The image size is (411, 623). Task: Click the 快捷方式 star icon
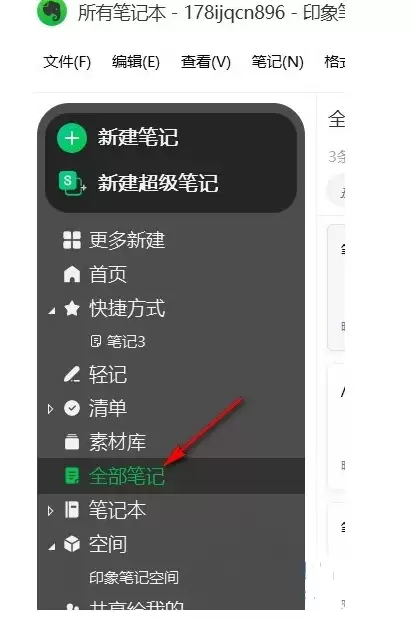[72, 308]
